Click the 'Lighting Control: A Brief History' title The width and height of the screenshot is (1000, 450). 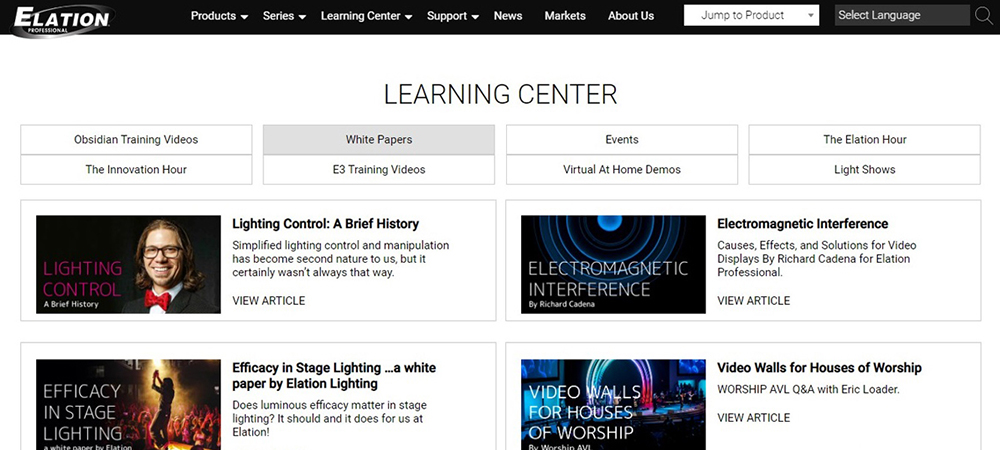[325, 224]
